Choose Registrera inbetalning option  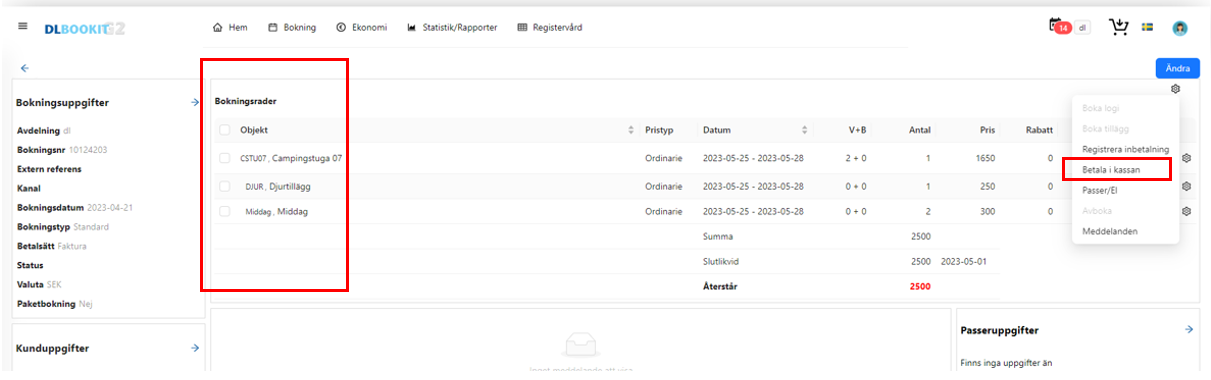pyautogui.click(x=1125, y=149)
